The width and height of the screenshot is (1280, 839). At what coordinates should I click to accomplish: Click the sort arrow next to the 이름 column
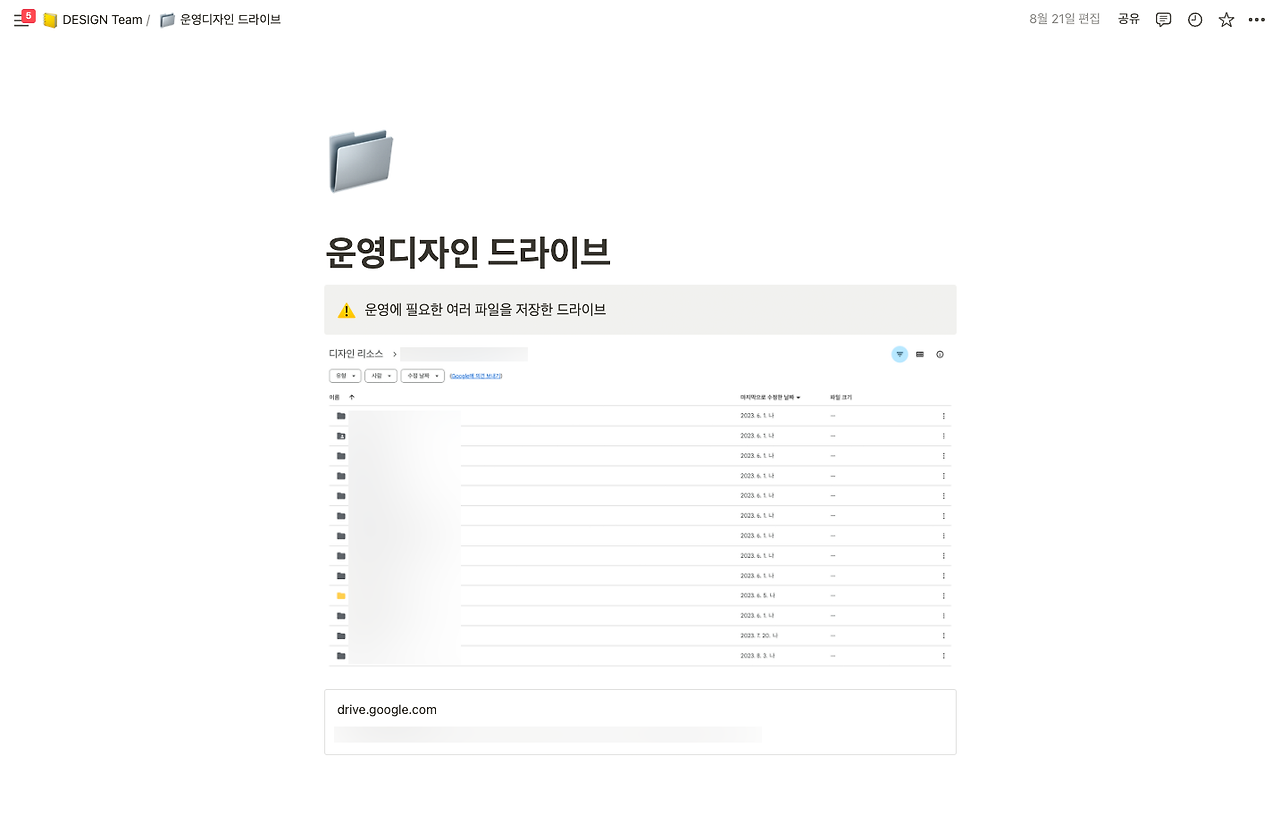point(351,397)
